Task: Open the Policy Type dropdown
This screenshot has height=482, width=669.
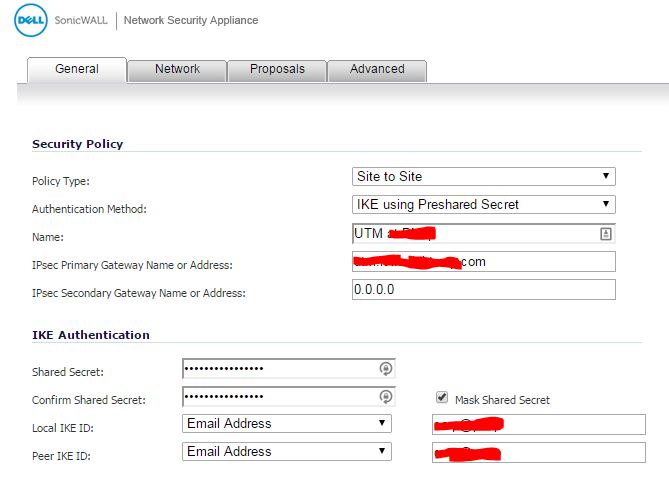Action: [x=484, y=177]
